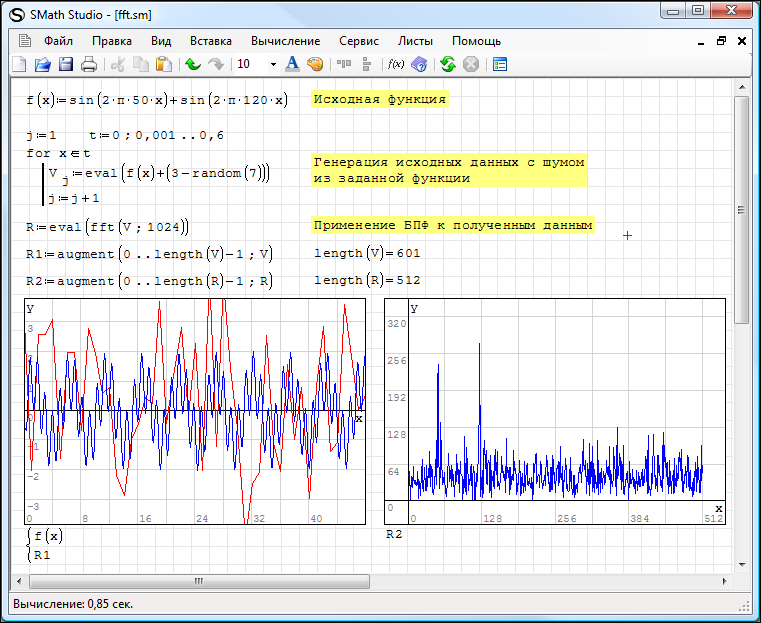Print the worksheet with the printer icon
Screen dimensions: 761x623
(x=89, y=64)
